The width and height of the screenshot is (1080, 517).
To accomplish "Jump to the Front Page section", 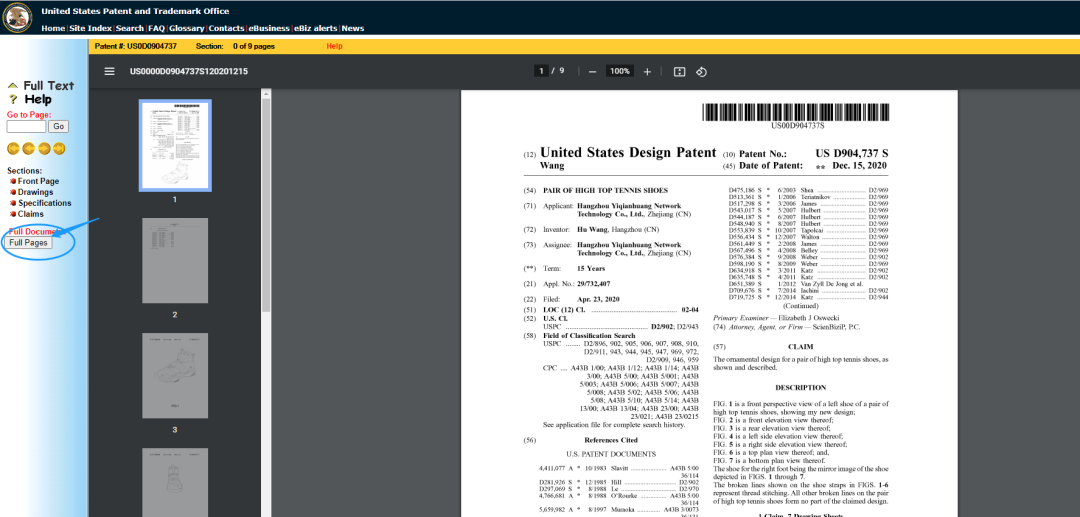I will tap(39, 181).
